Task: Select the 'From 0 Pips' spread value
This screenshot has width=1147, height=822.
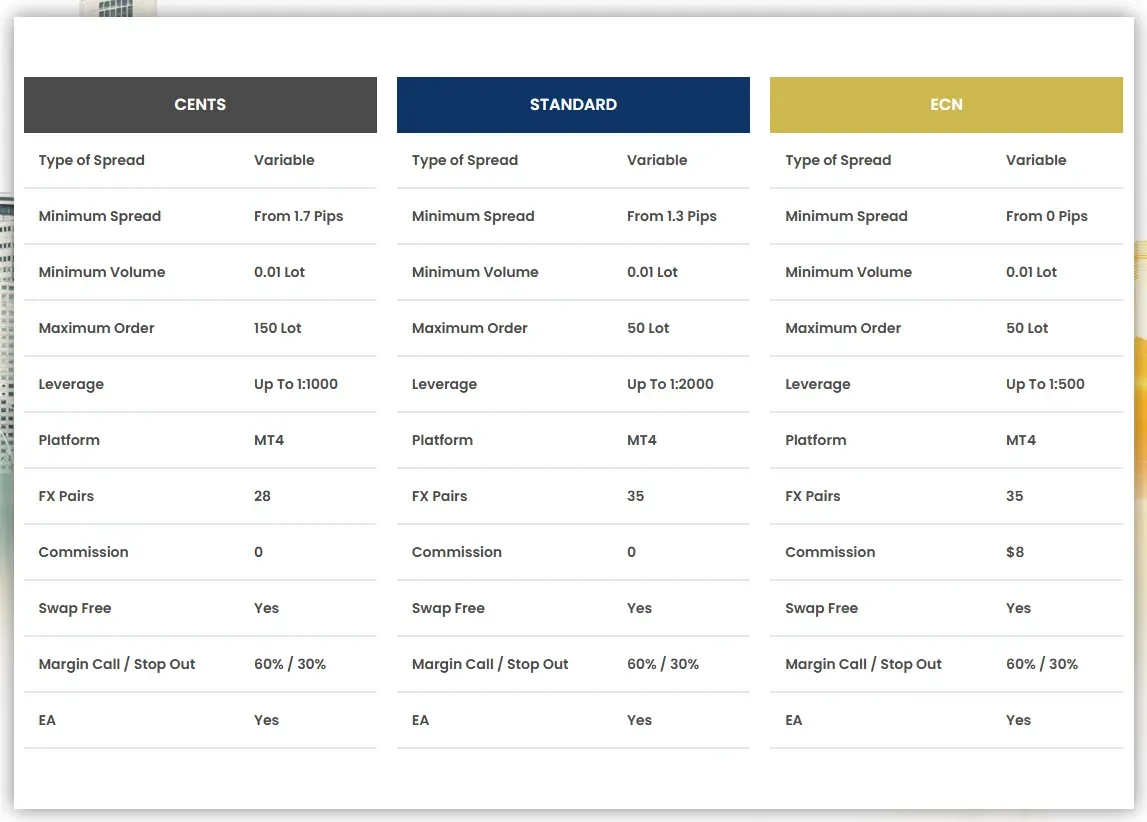Action: [x=1046, y=216]
